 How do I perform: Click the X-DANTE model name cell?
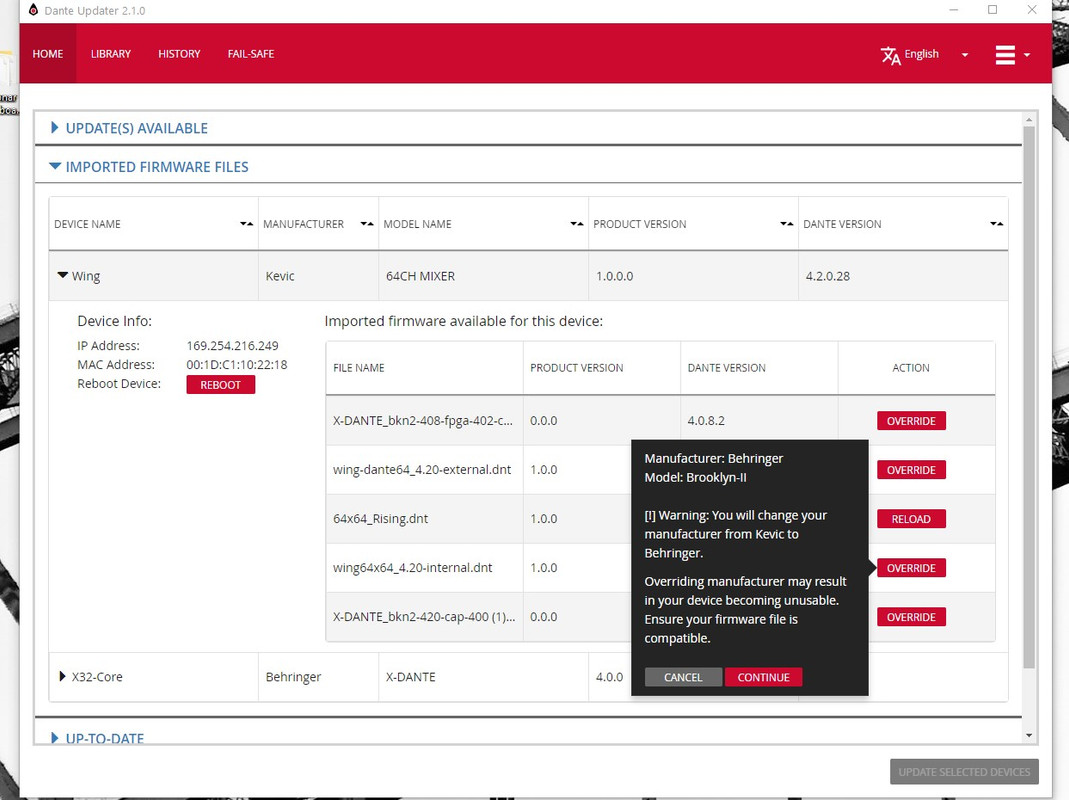(483, 677)
